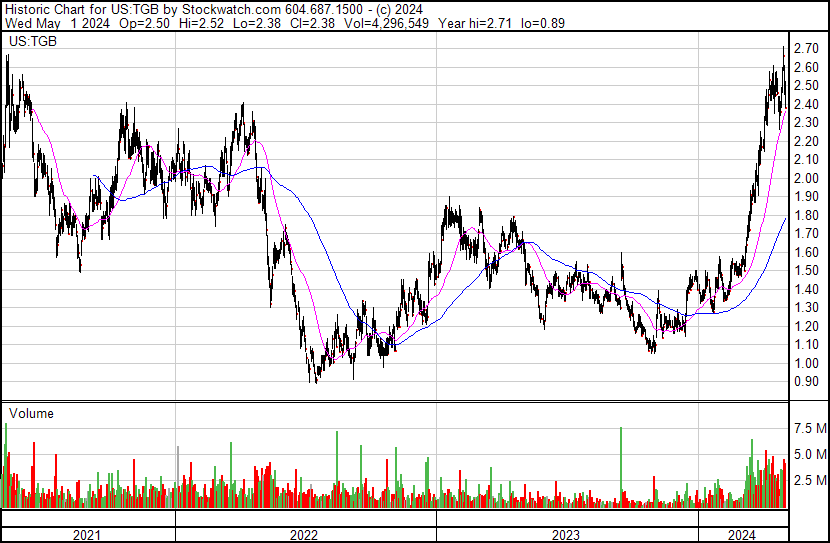Click the Vol=4,296,549 volume value

coord(386,23)
